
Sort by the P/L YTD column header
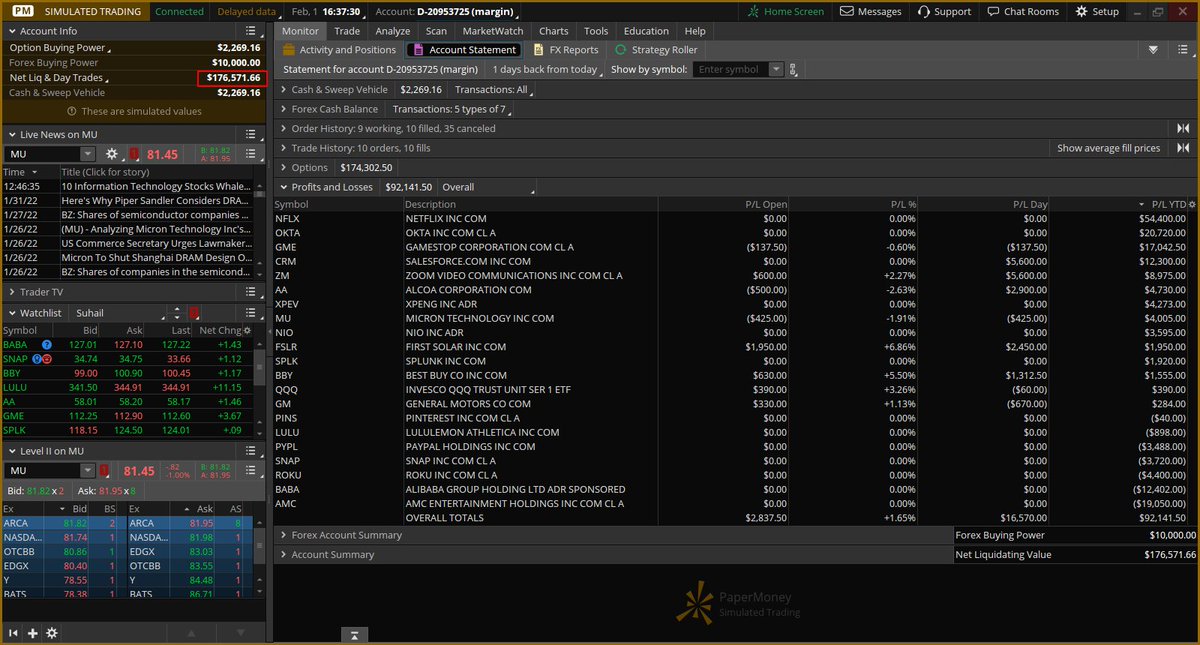click(1168, 204)
